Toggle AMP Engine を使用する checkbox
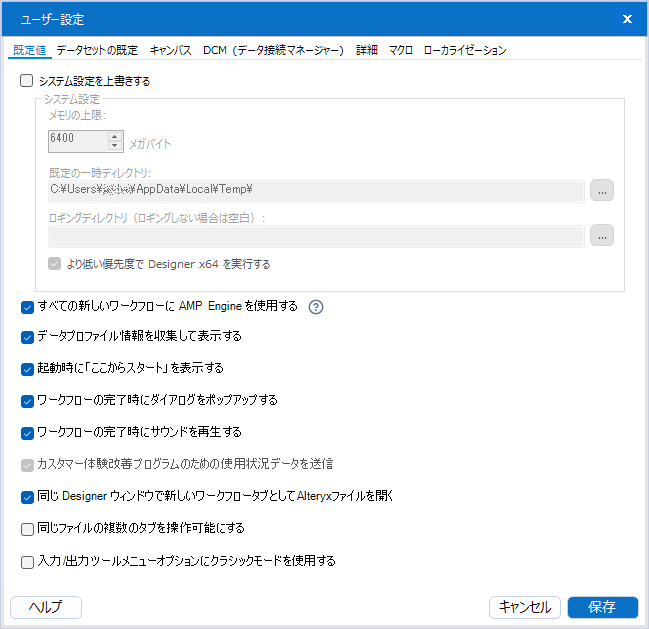 pos(27,306)
